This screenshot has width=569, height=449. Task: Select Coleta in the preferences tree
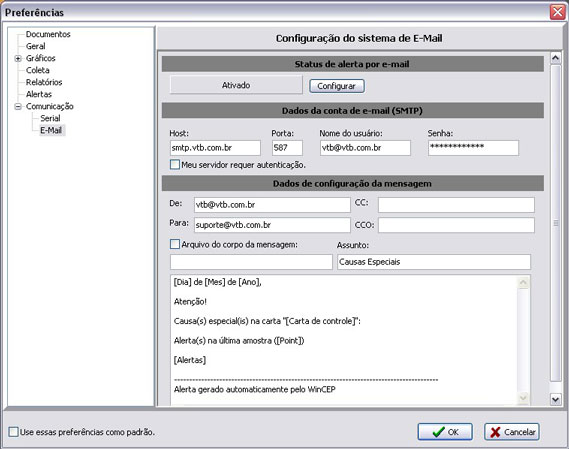point(37,70)
